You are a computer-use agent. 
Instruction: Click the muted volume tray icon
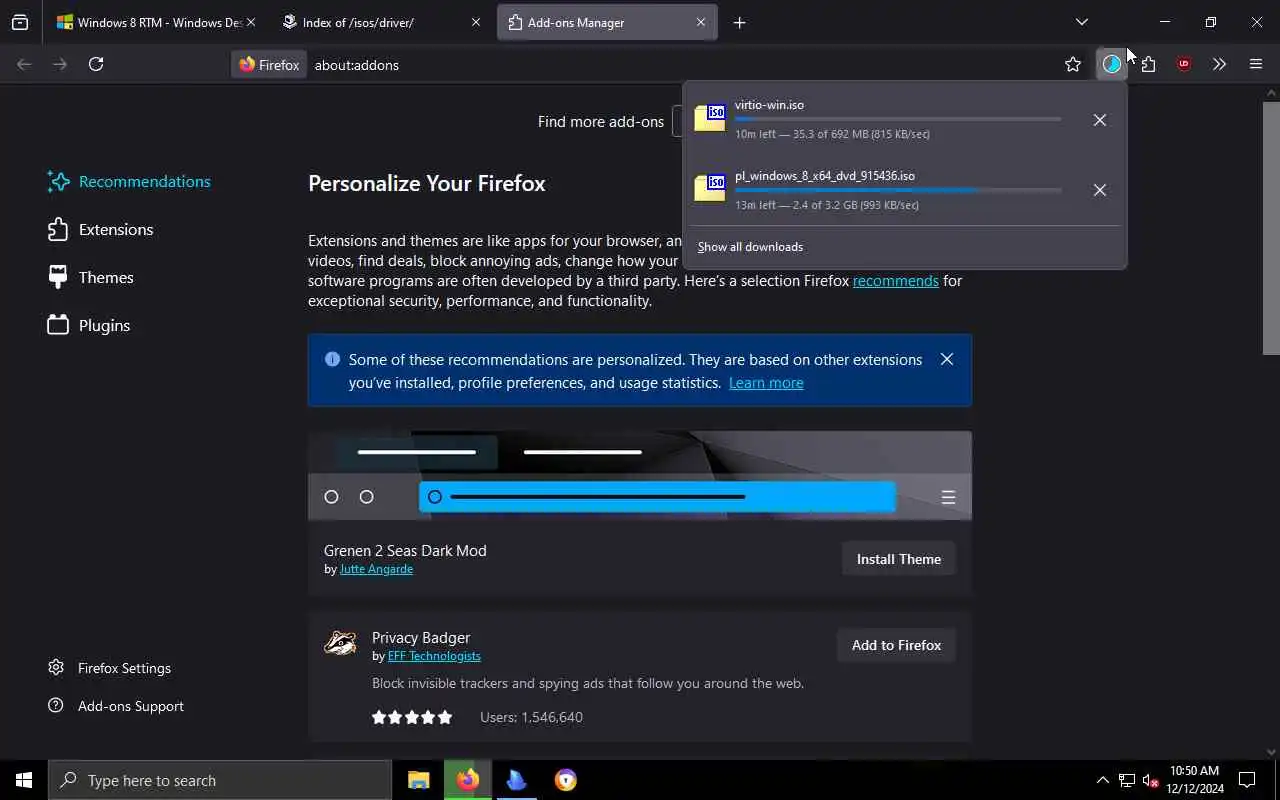pos(1150,780)
